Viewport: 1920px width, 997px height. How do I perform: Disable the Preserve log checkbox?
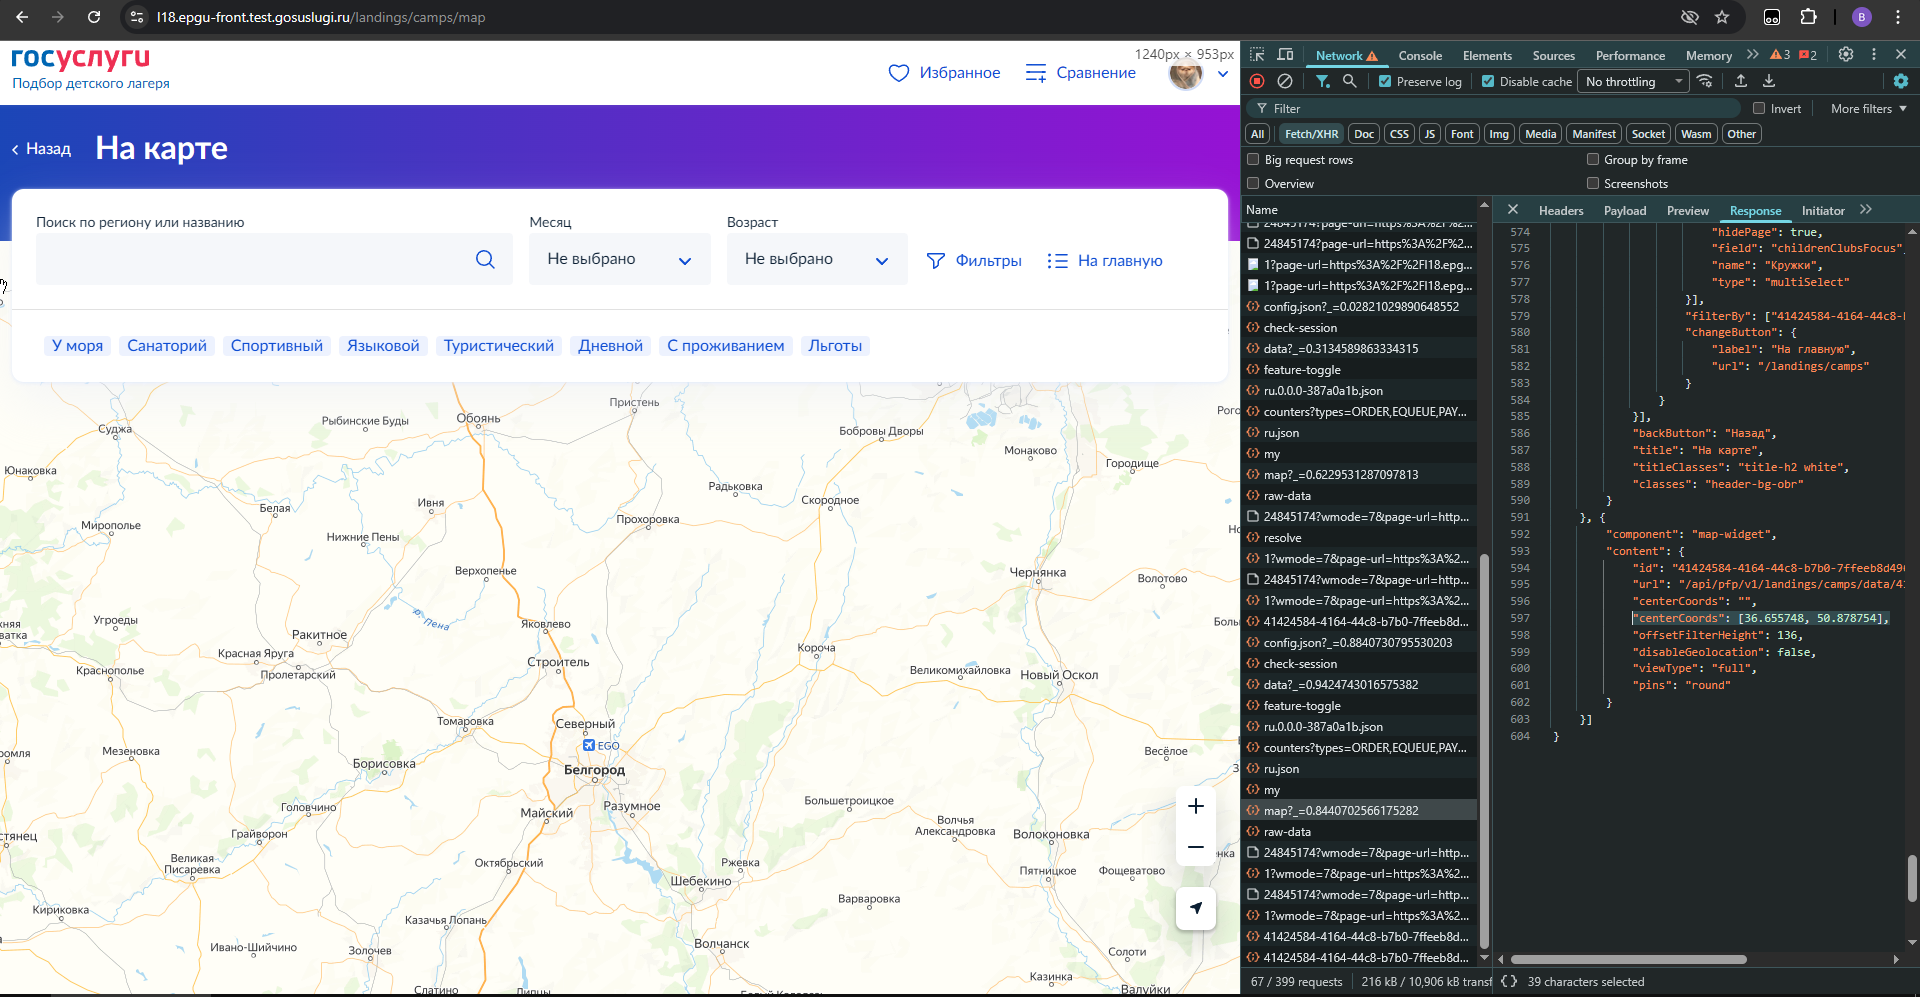click(x=1385, y=82)
